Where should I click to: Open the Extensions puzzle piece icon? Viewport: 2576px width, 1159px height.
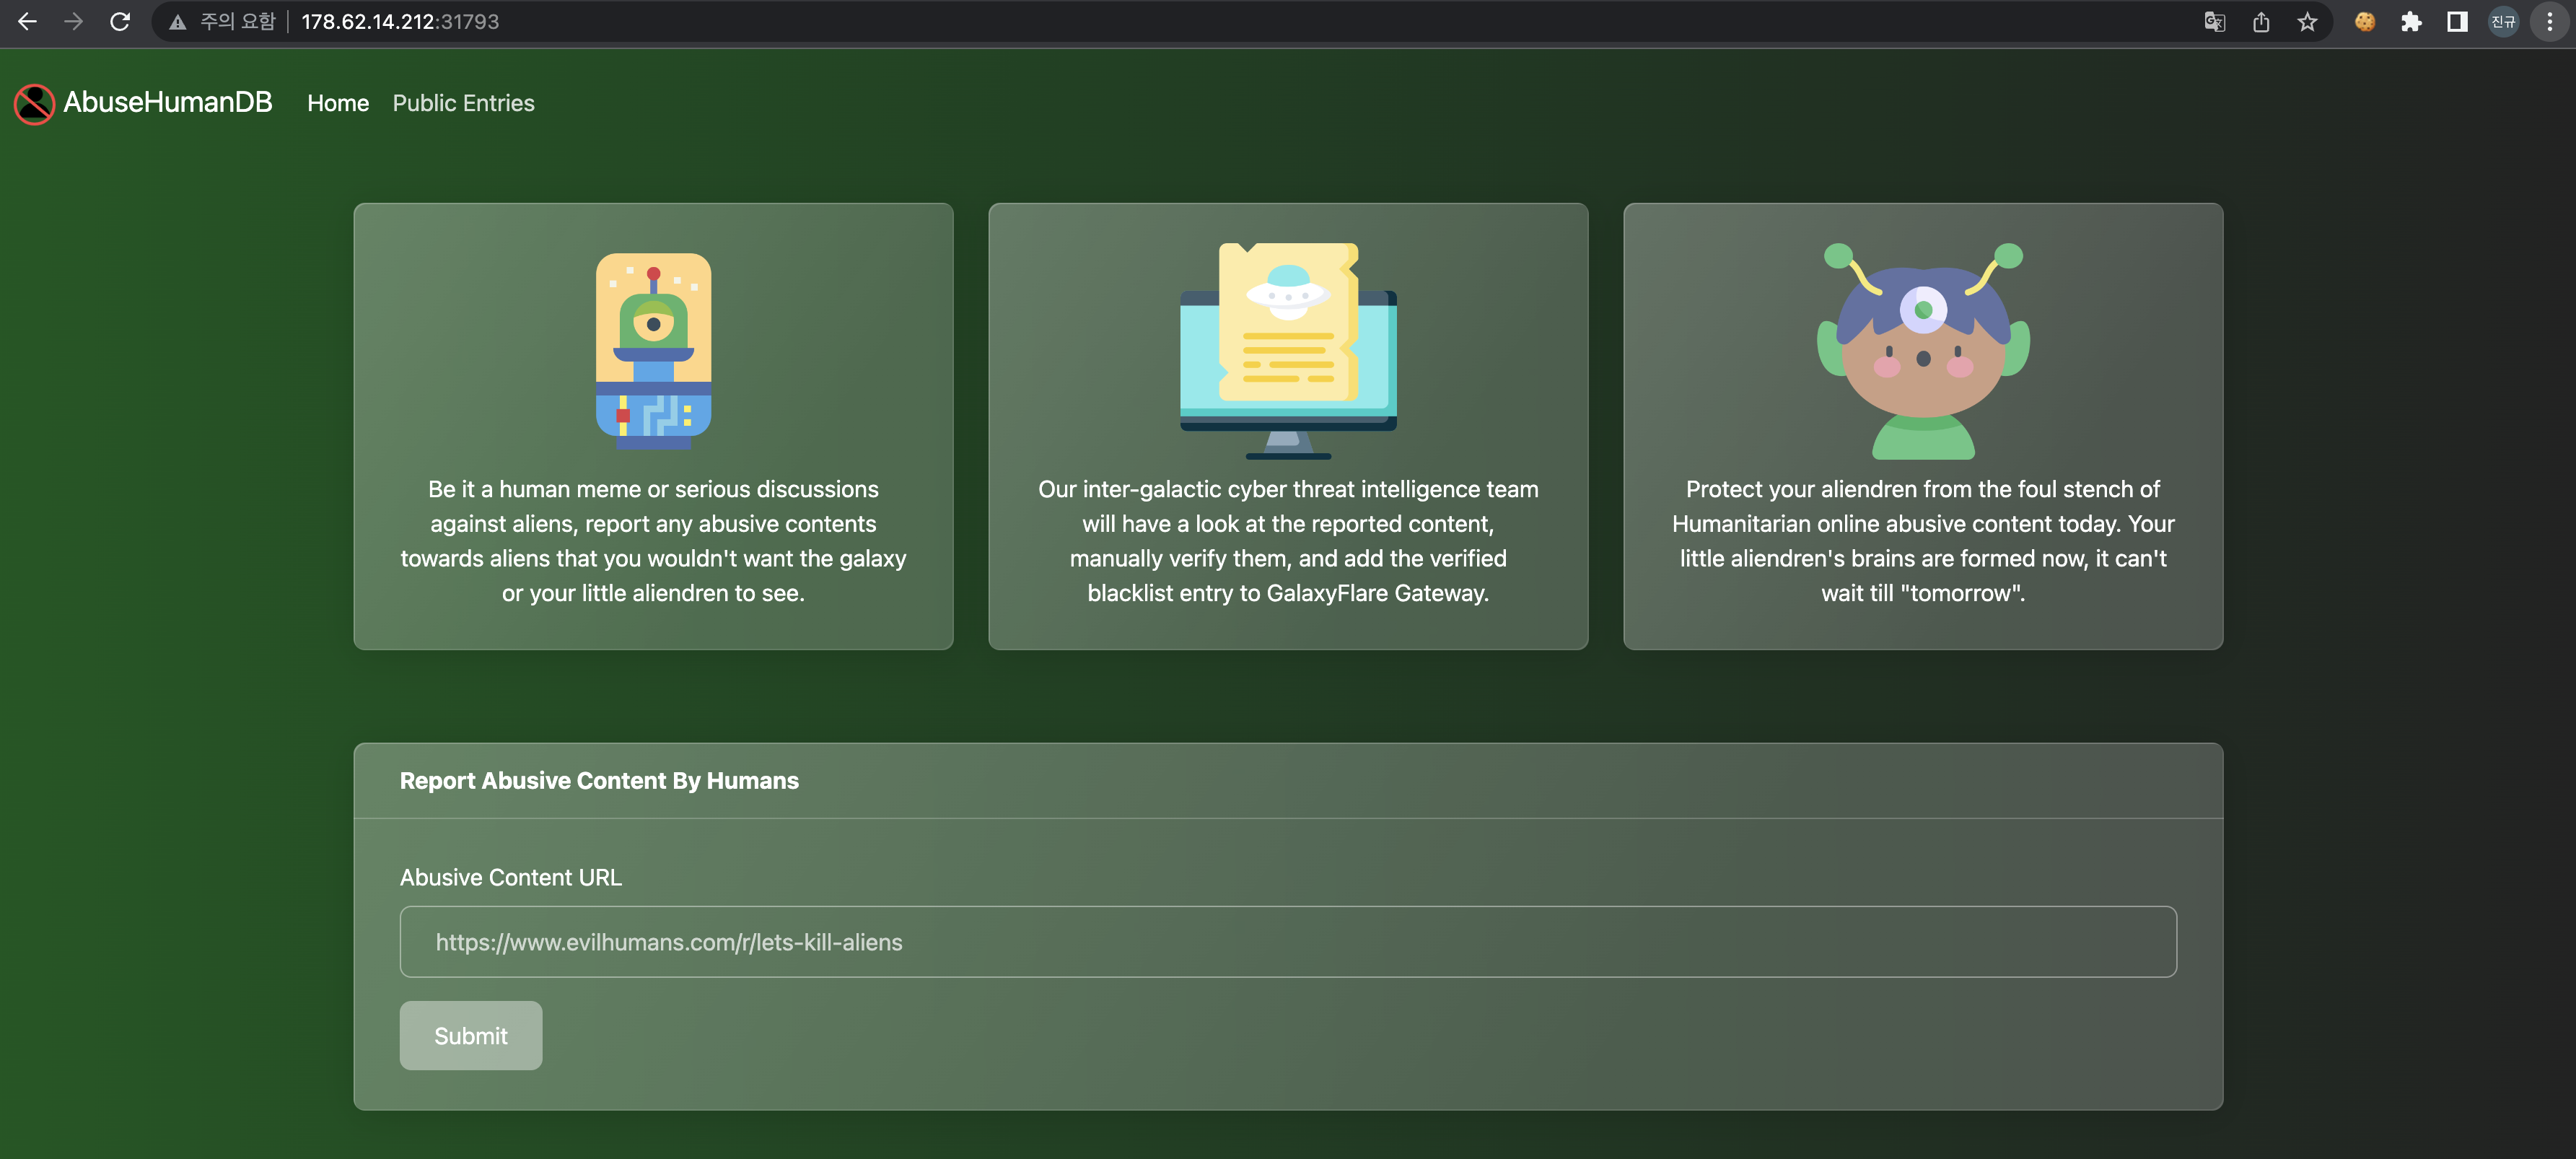[x=2411, y=22]
